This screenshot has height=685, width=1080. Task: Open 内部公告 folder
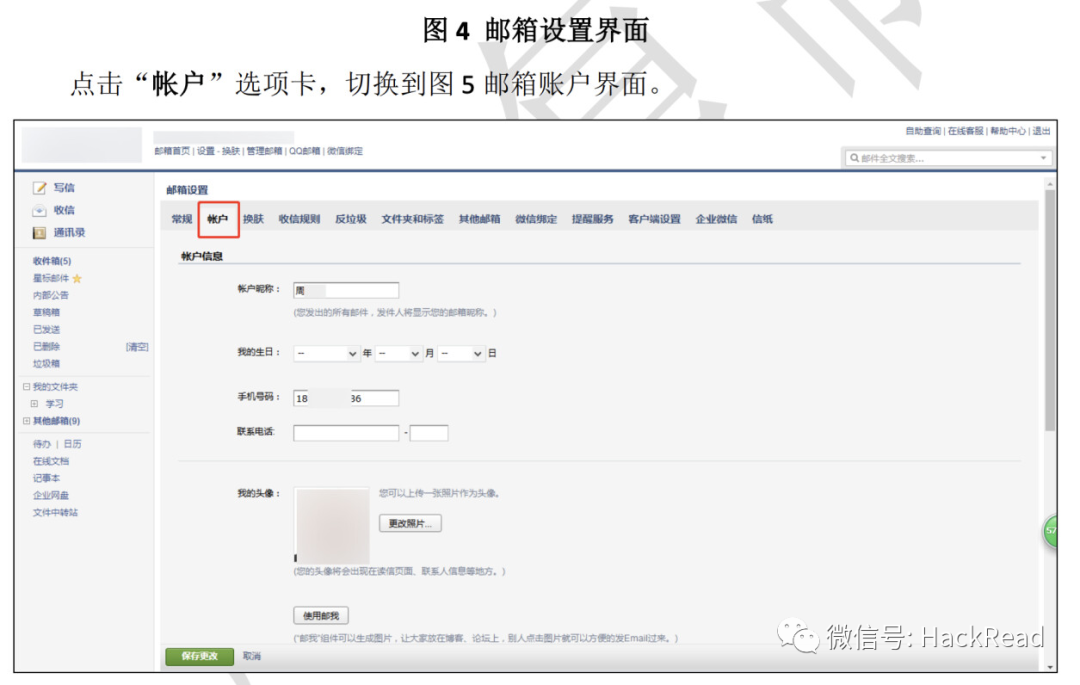click(x=51, y=296)
